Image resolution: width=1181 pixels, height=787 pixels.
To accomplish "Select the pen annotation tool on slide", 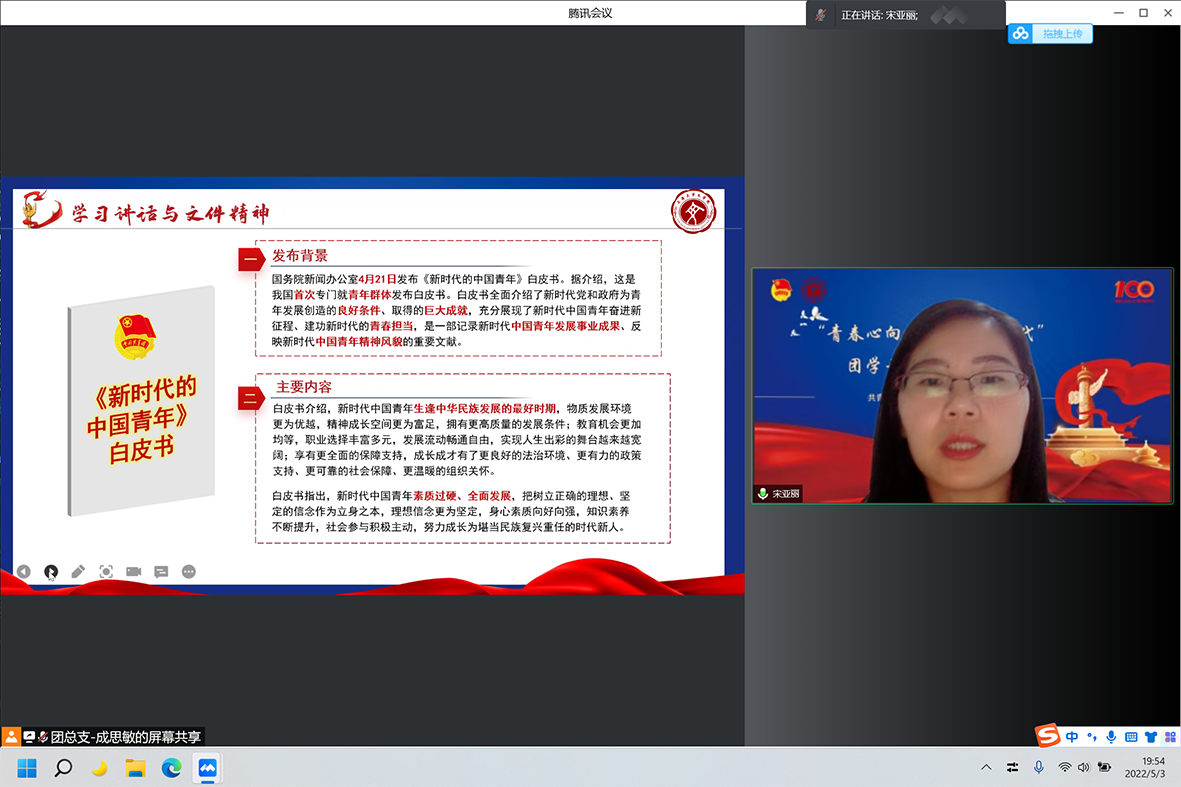I will click(78, 572).
